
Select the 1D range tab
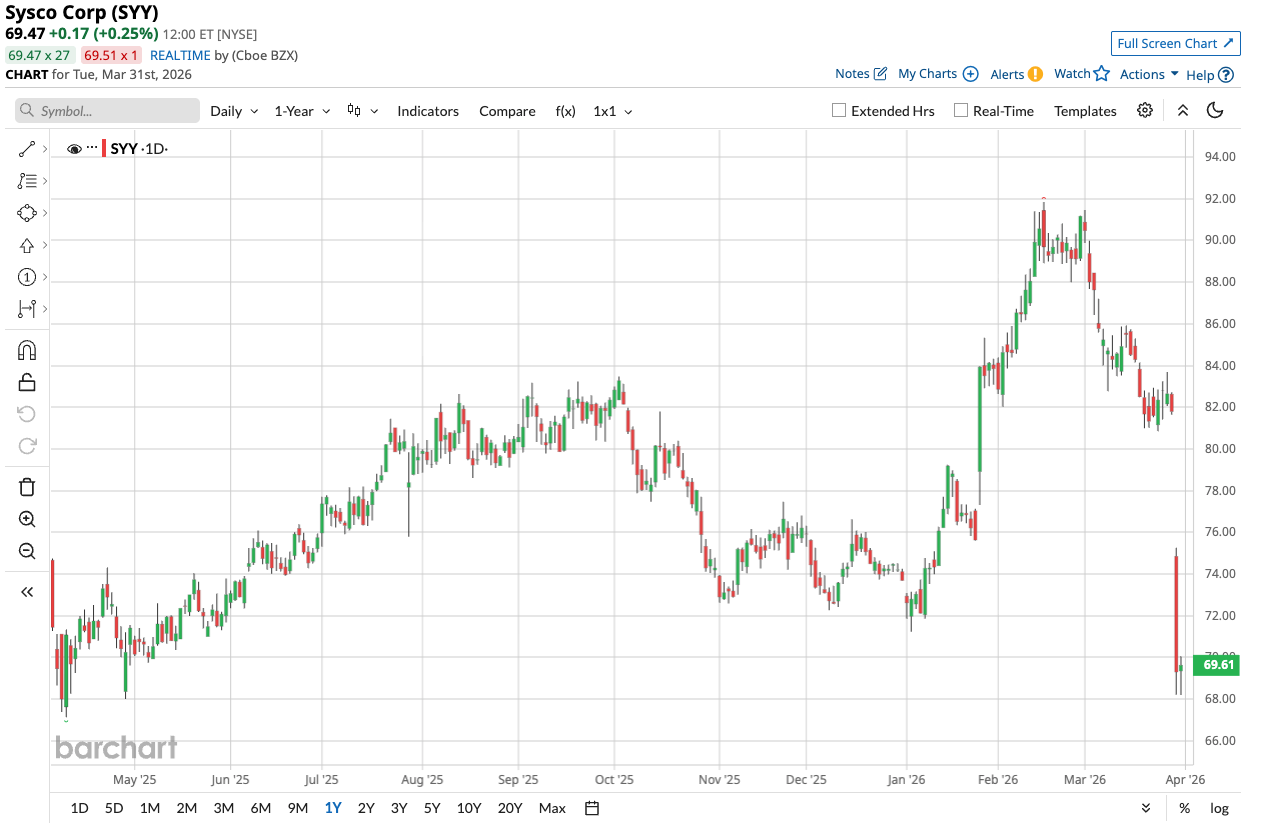pyautogui.click(x=79, y=808)
